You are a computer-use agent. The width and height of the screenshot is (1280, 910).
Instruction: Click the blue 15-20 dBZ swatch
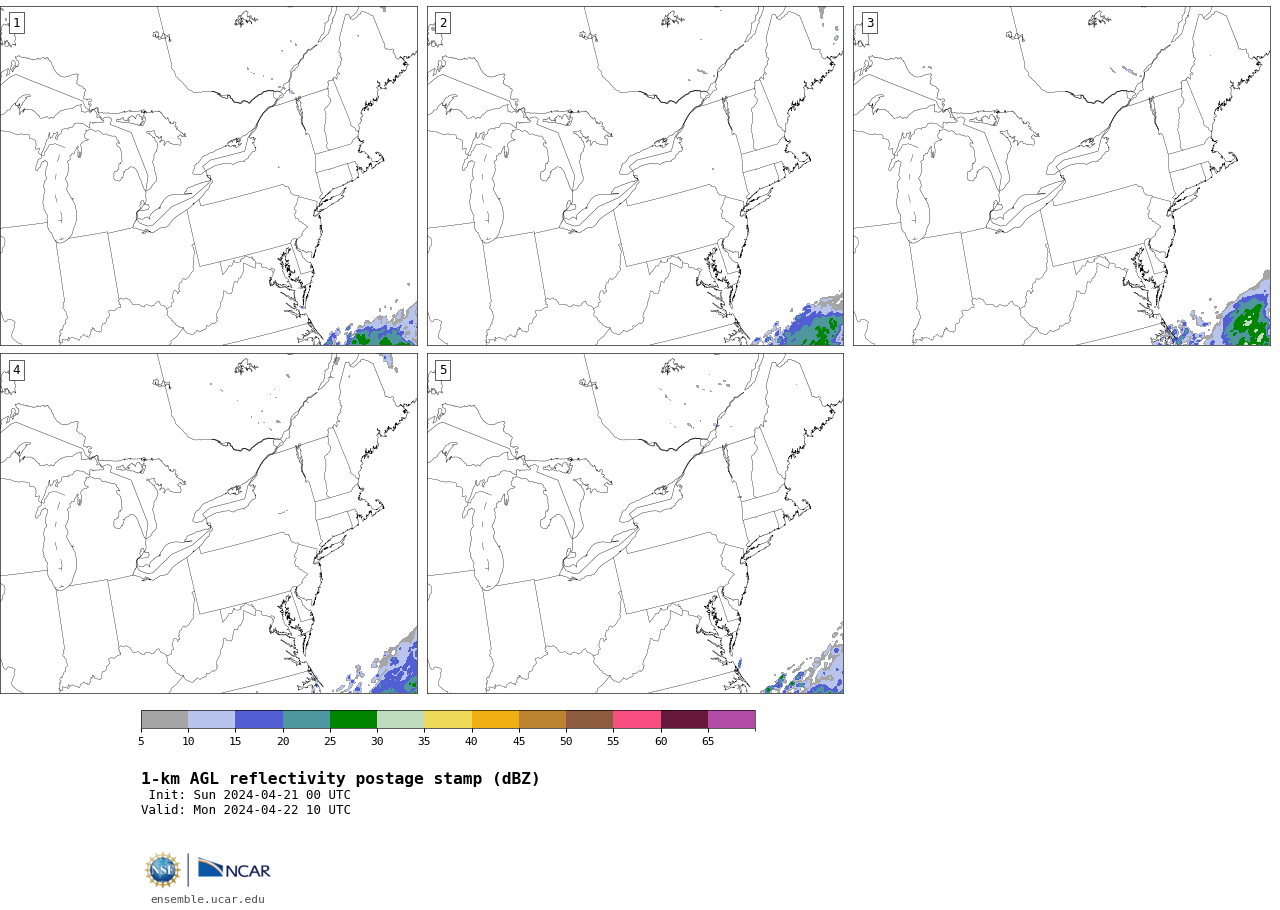(259, 720)
